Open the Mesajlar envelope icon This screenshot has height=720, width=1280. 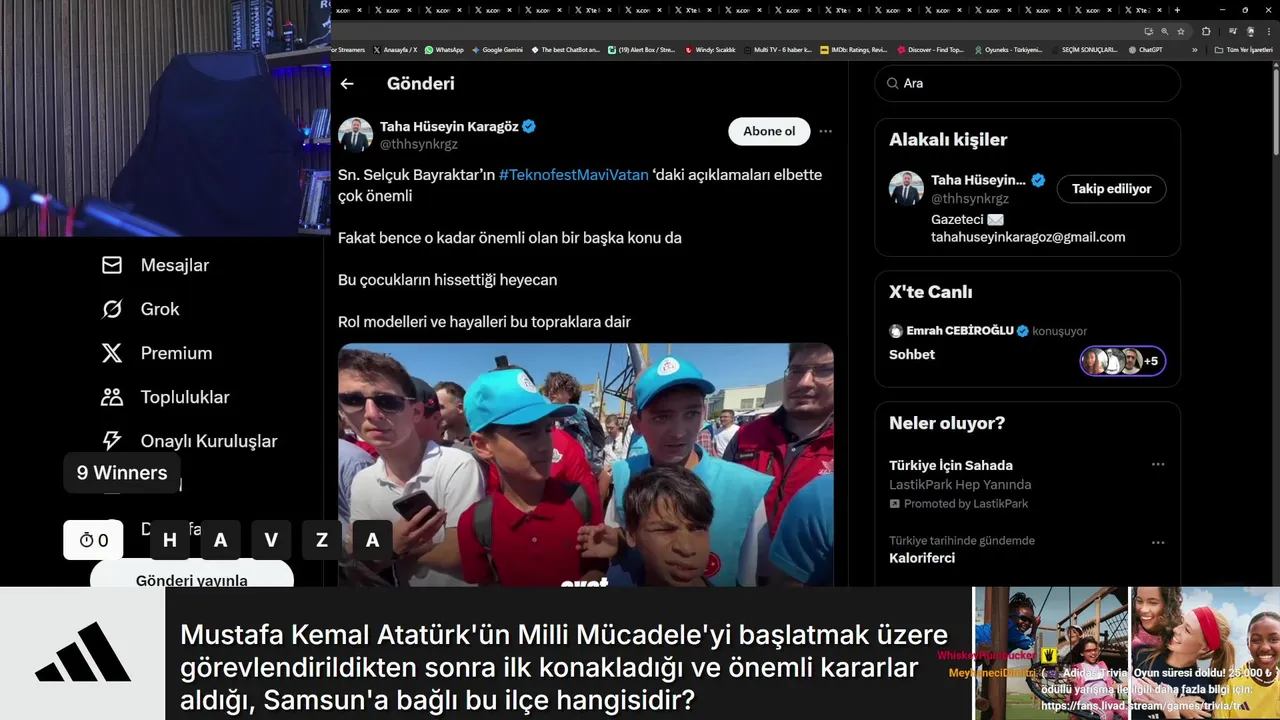(112, 265)
